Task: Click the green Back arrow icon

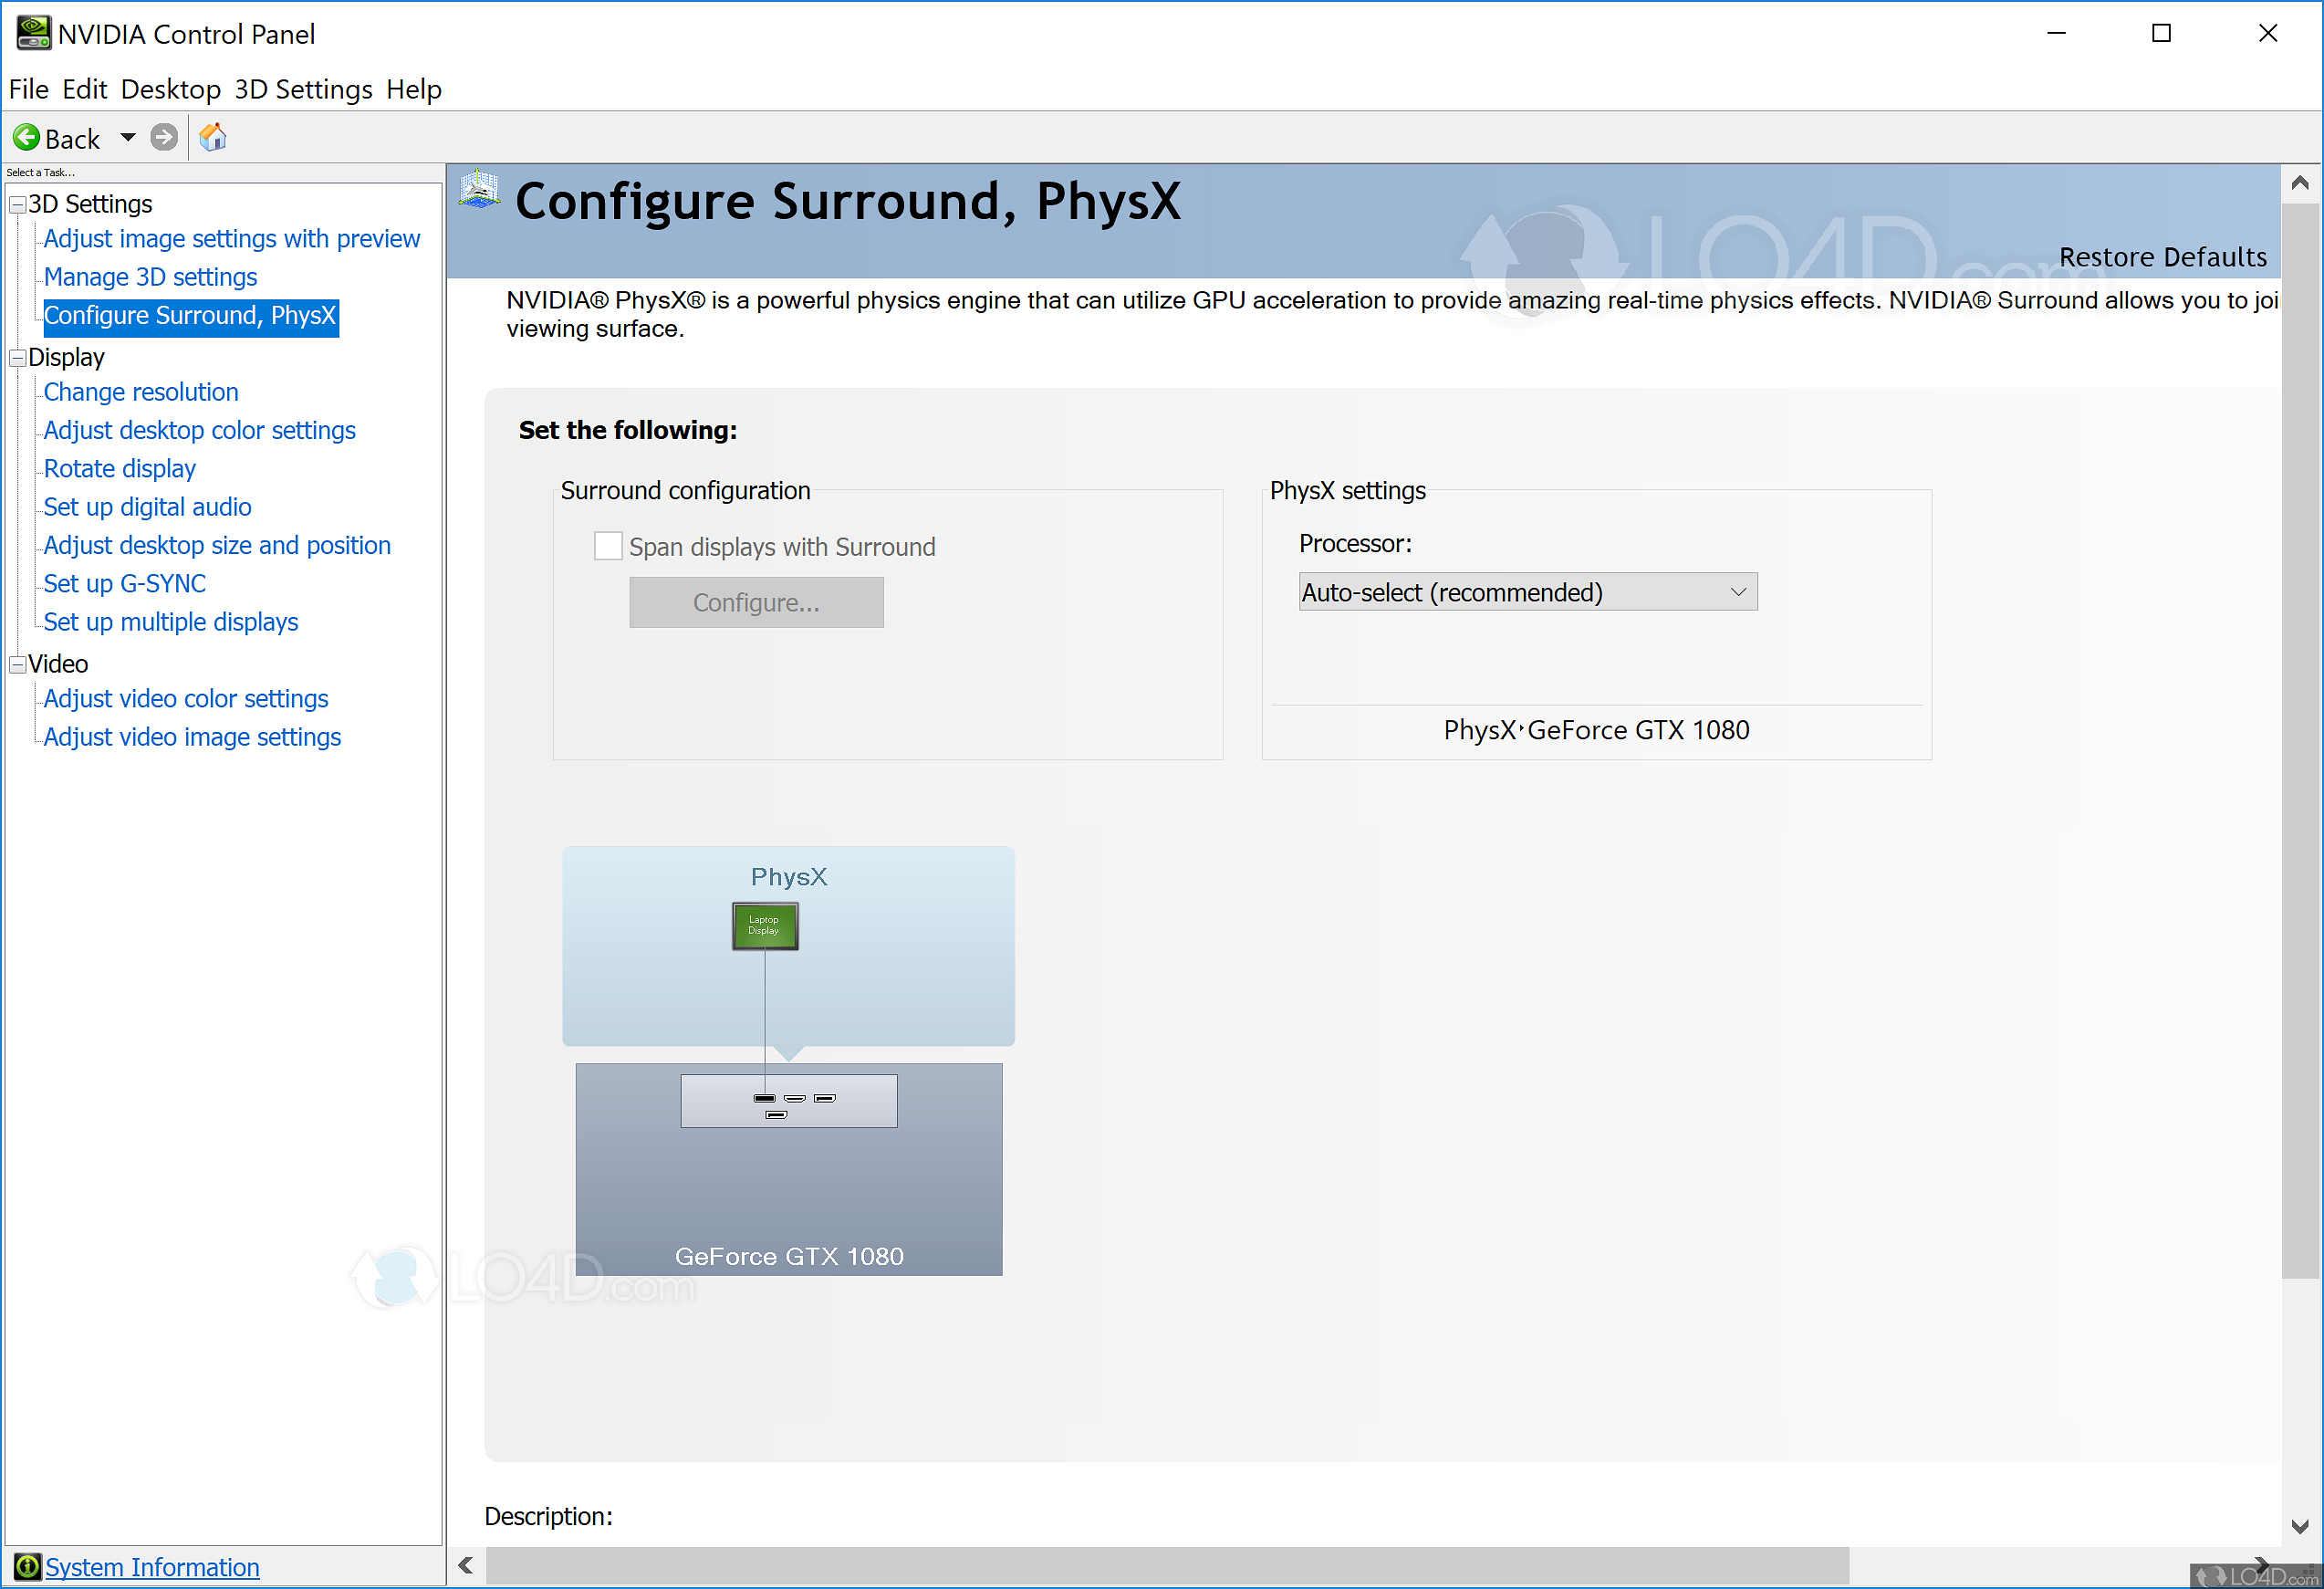Action: click(27, 138)
